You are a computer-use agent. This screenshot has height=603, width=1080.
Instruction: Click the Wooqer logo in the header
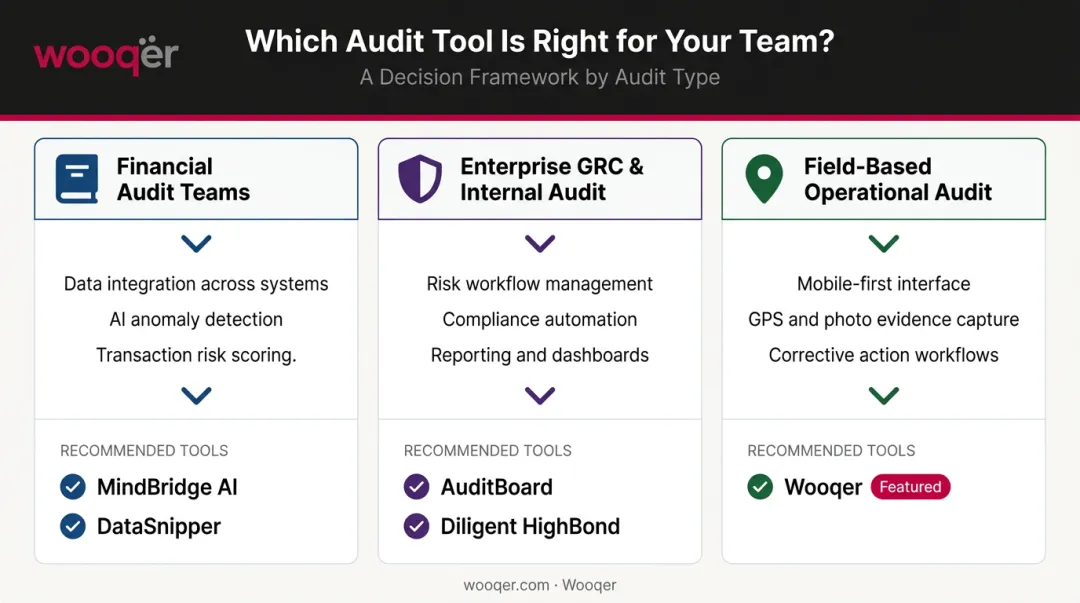(106, 55)
